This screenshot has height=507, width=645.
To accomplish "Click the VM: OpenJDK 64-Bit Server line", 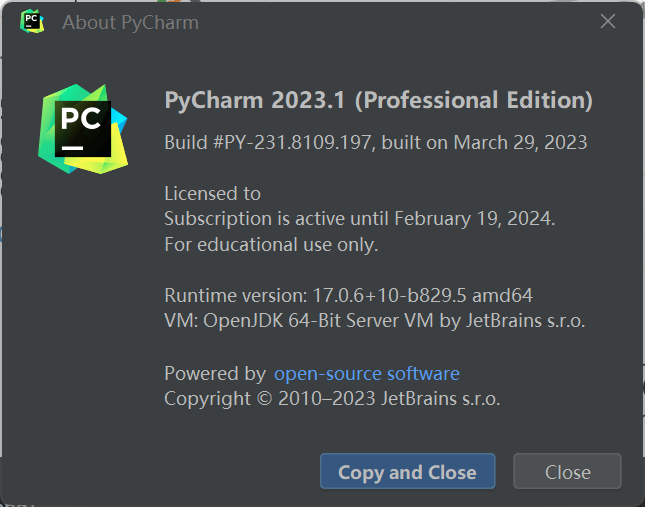I will 375,321.
